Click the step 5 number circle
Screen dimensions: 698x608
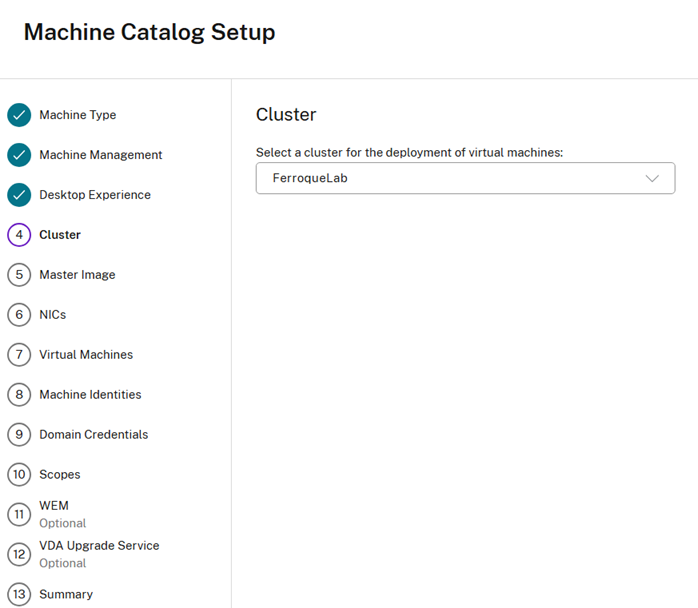click(19, 275)
